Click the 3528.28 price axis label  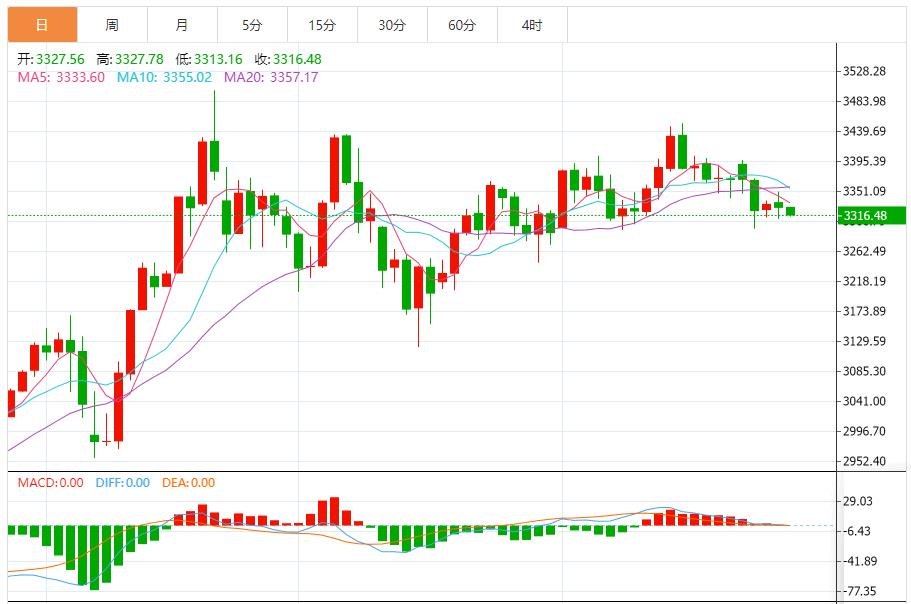[865, 71]
